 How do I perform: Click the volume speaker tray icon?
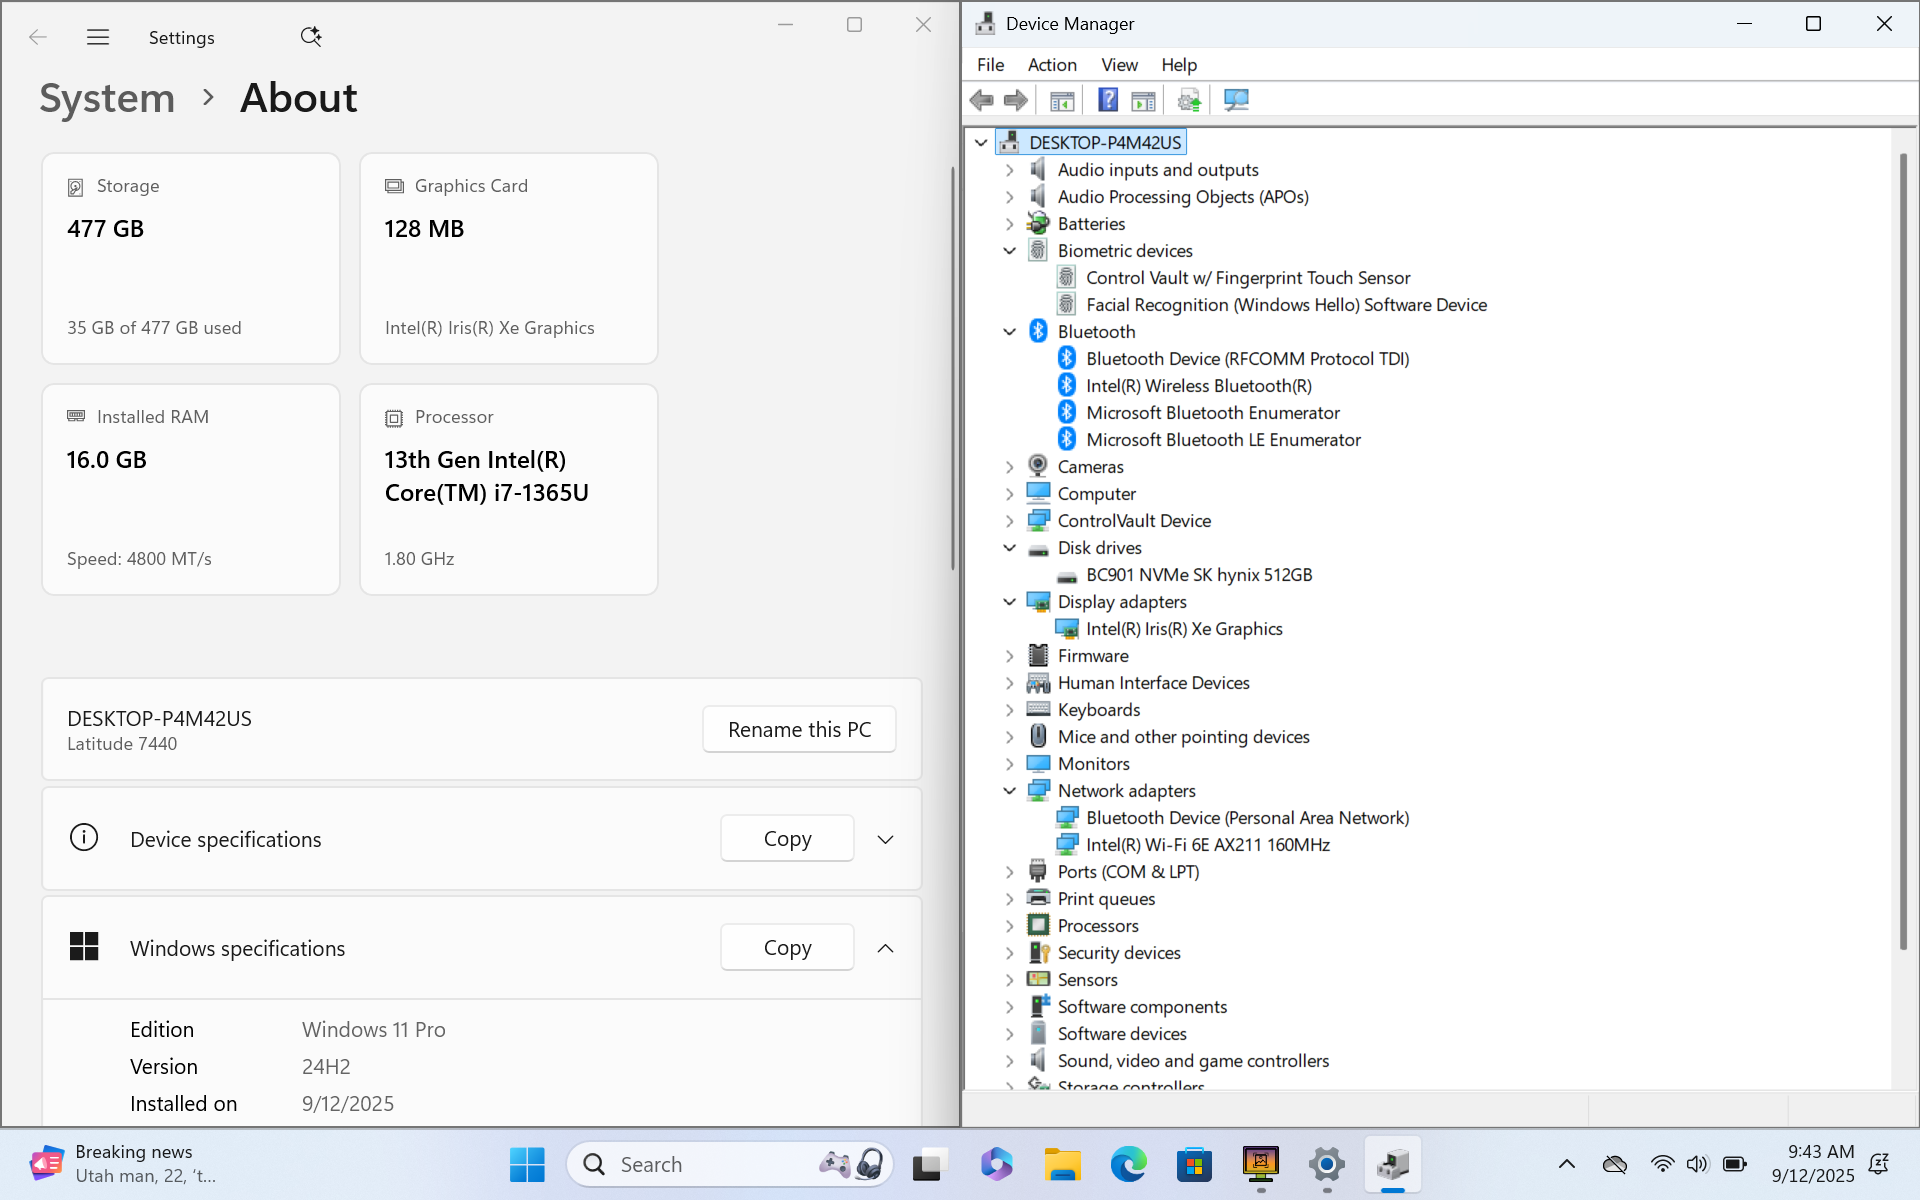pos(1697,1164)
